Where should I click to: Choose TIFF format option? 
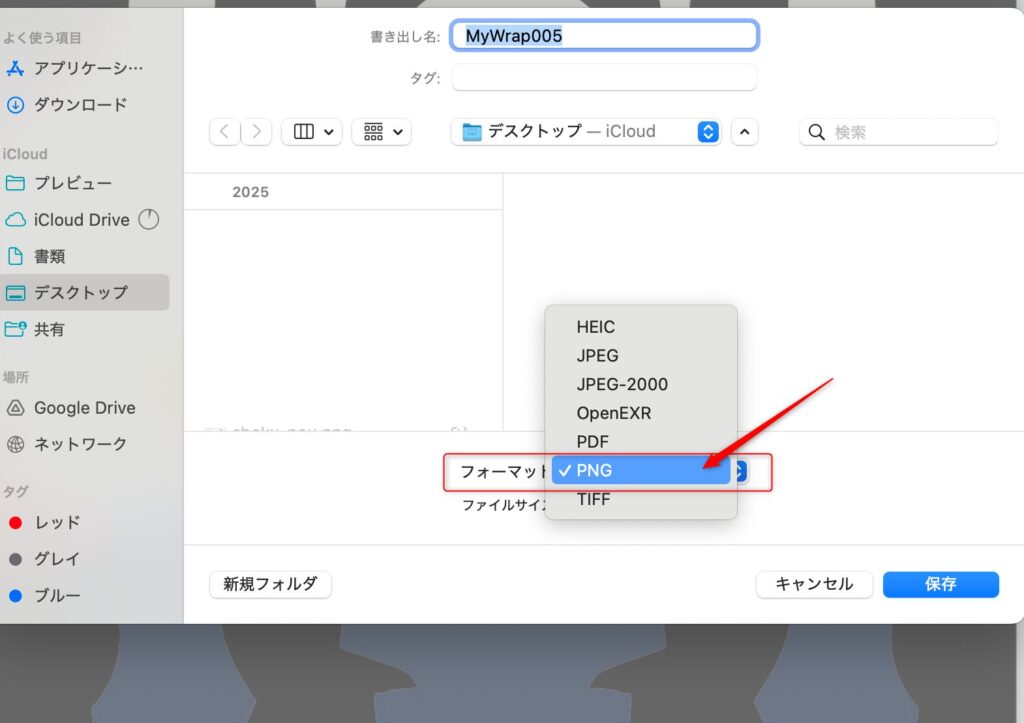tap(593, 499)
